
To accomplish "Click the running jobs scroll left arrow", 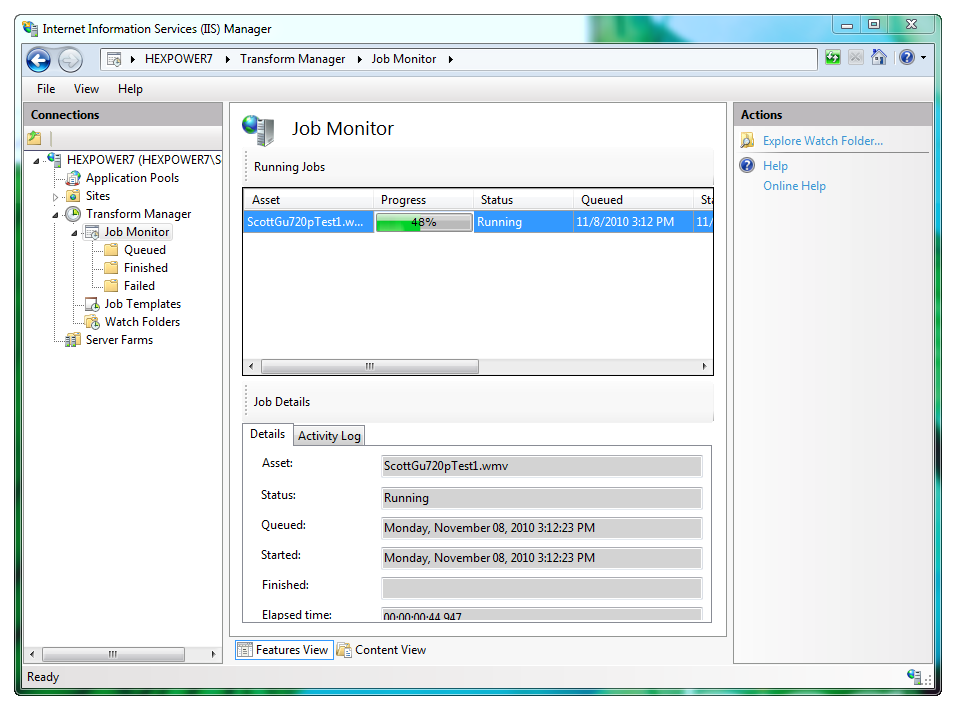I will pos(251,366).
